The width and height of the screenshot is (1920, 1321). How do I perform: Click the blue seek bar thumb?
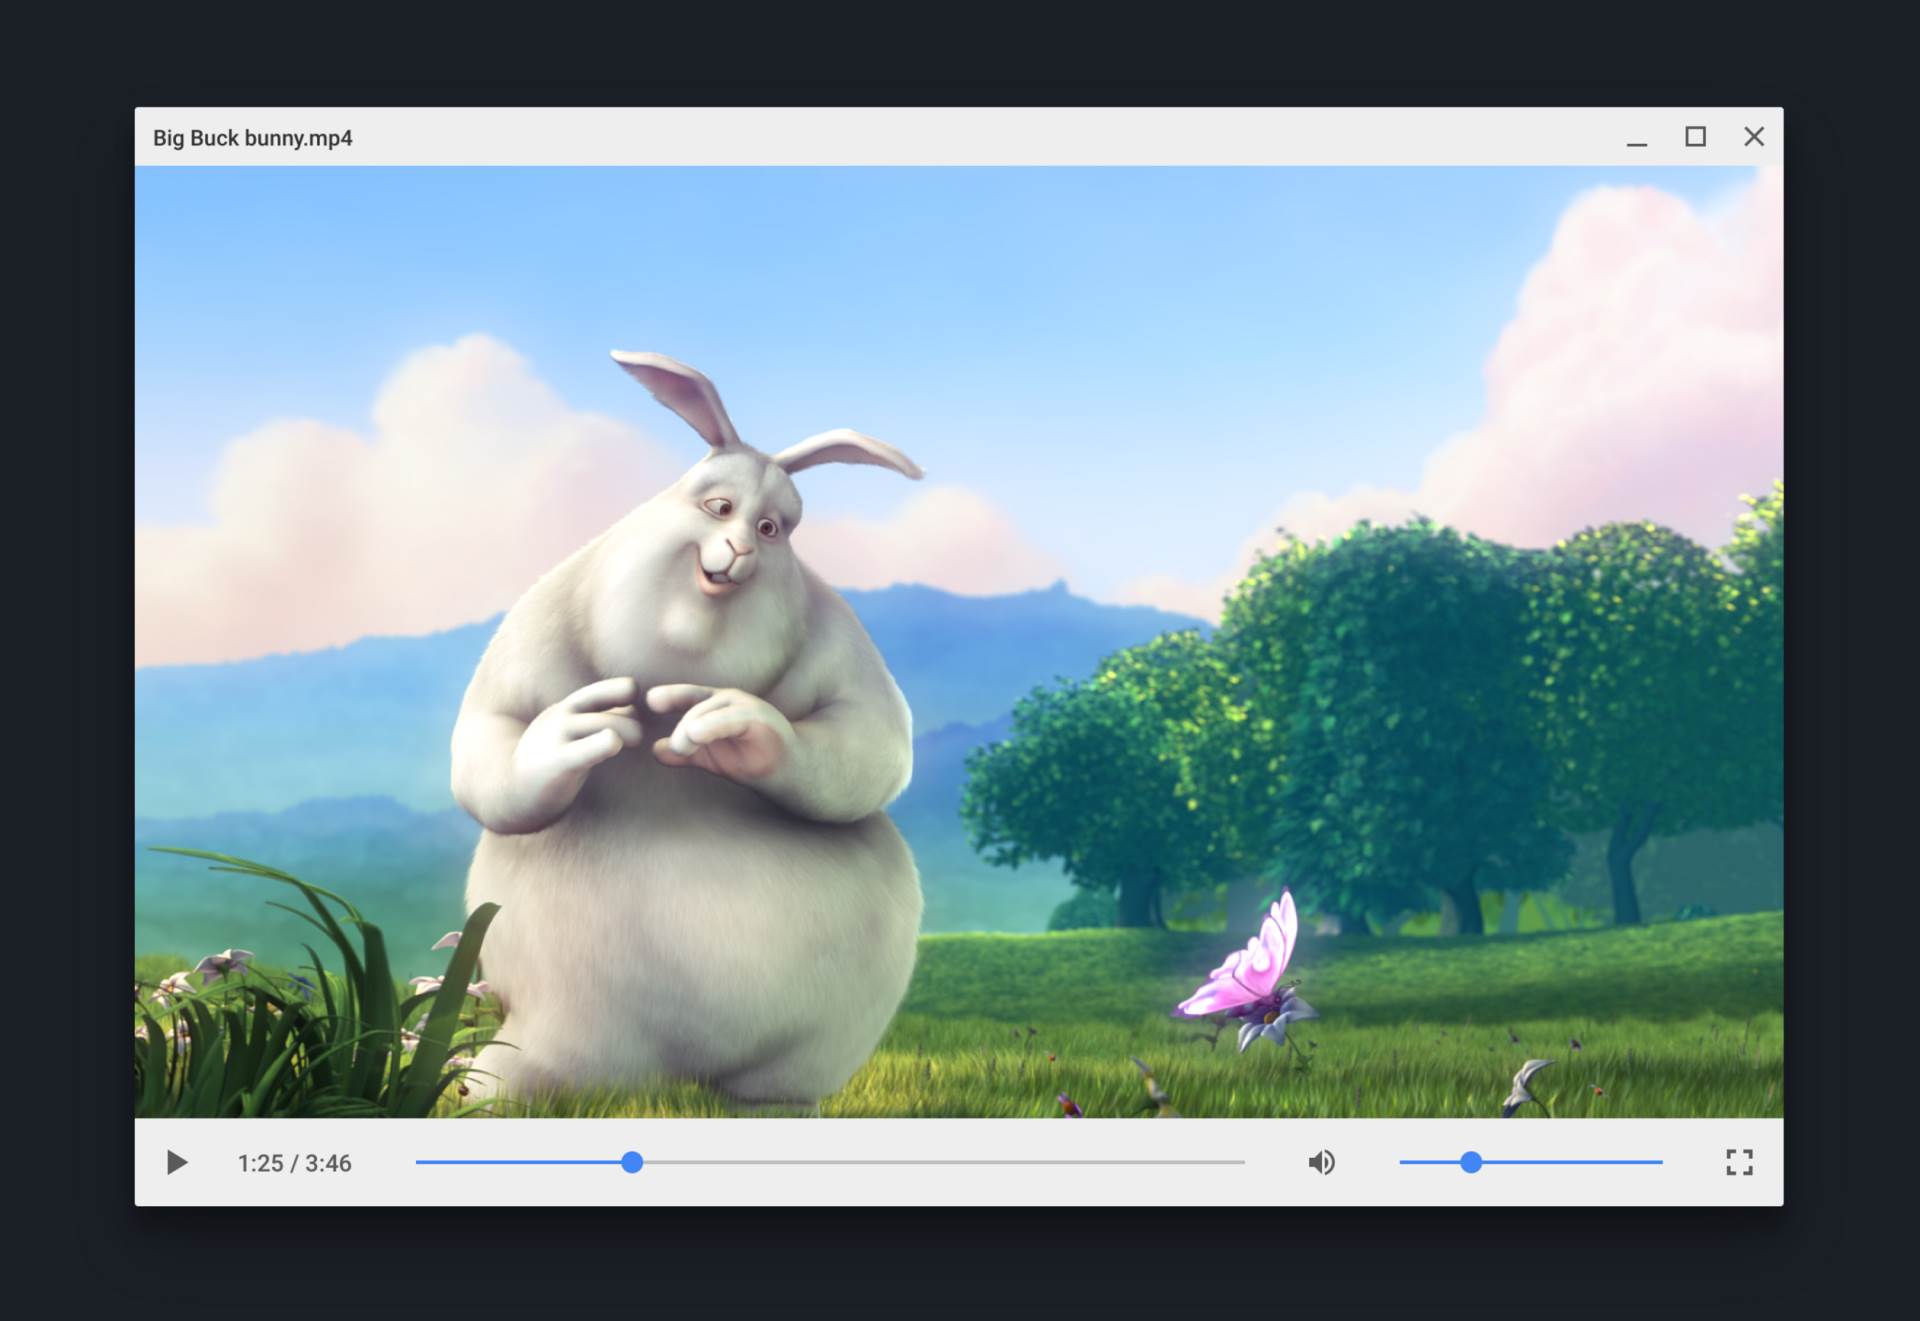coord(632,1162)
